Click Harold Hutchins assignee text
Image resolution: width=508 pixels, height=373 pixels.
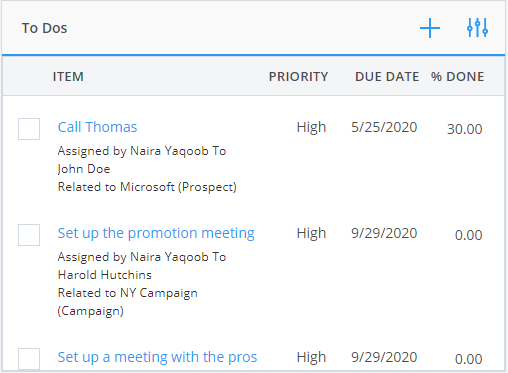[x=105, y=275]
